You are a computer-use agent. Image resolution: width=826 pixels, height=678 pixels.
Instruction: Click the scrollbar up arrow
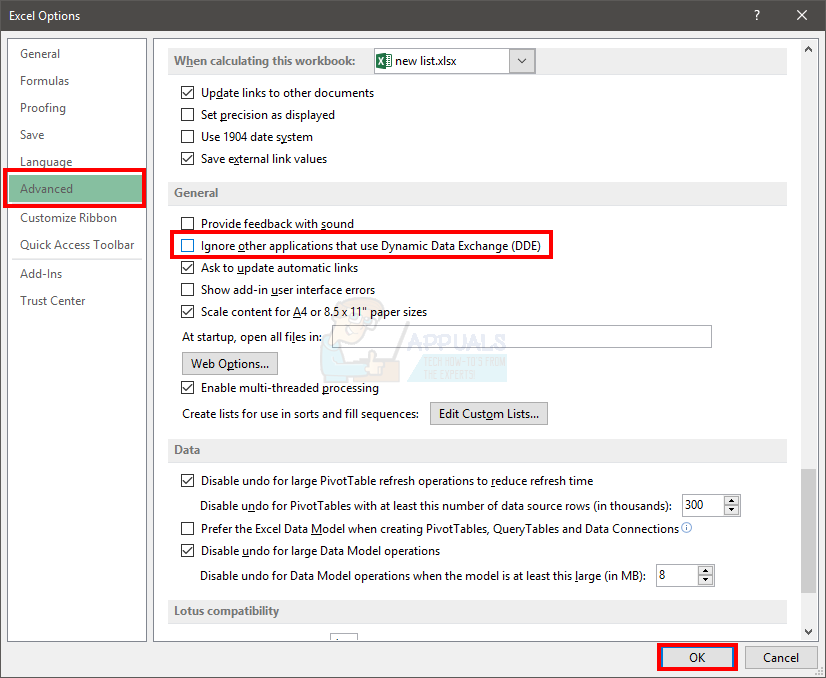(808, 50)
